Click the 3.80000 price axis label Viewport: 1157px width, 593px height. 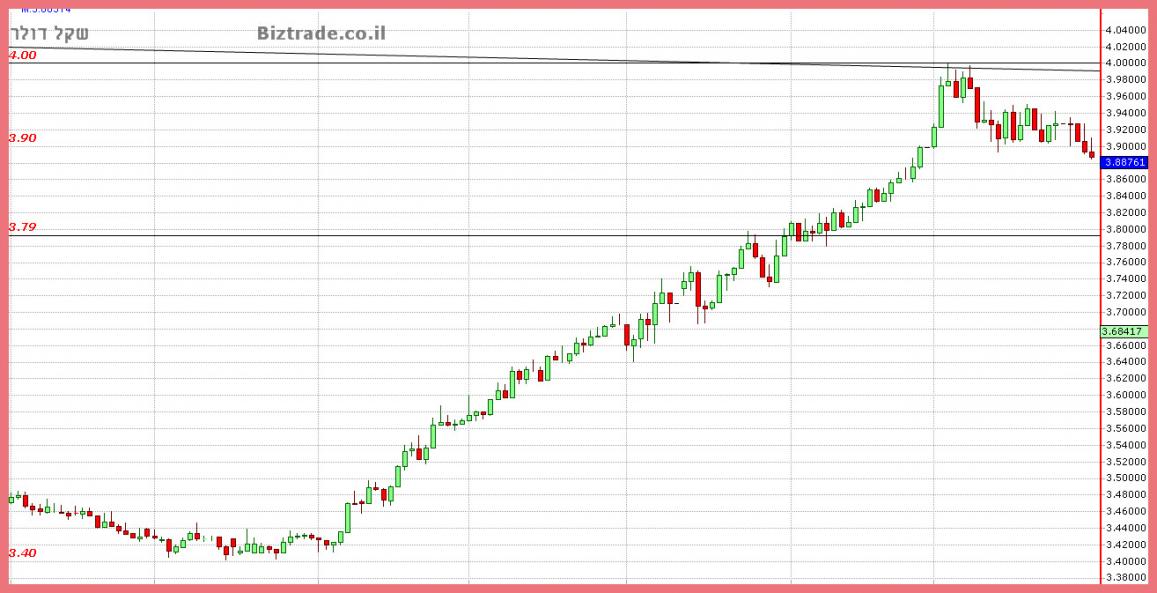[x=1125, y=229]
